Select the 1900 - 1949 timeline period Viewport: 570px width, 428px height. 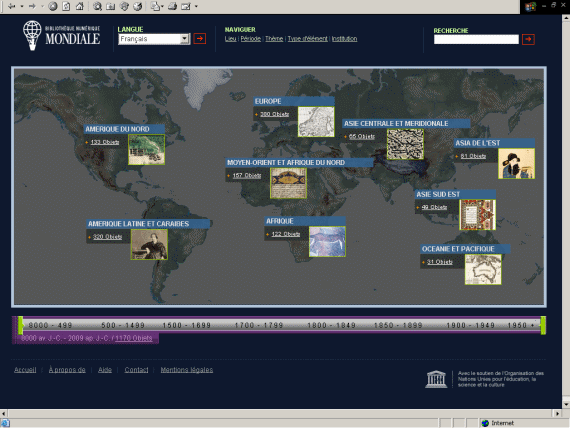(x=470, y=325)
